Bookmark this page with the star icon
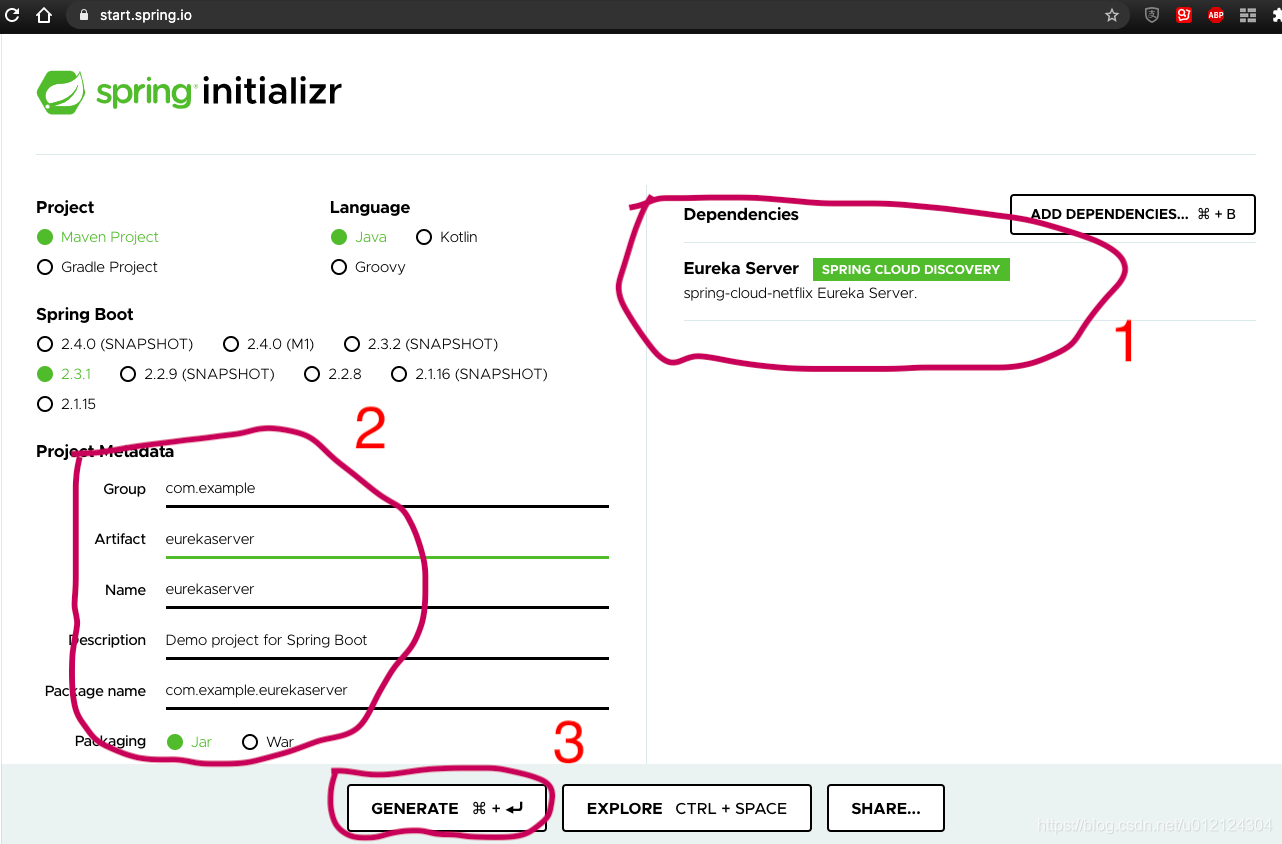Screen dimensions: 1282x844 1112,15
